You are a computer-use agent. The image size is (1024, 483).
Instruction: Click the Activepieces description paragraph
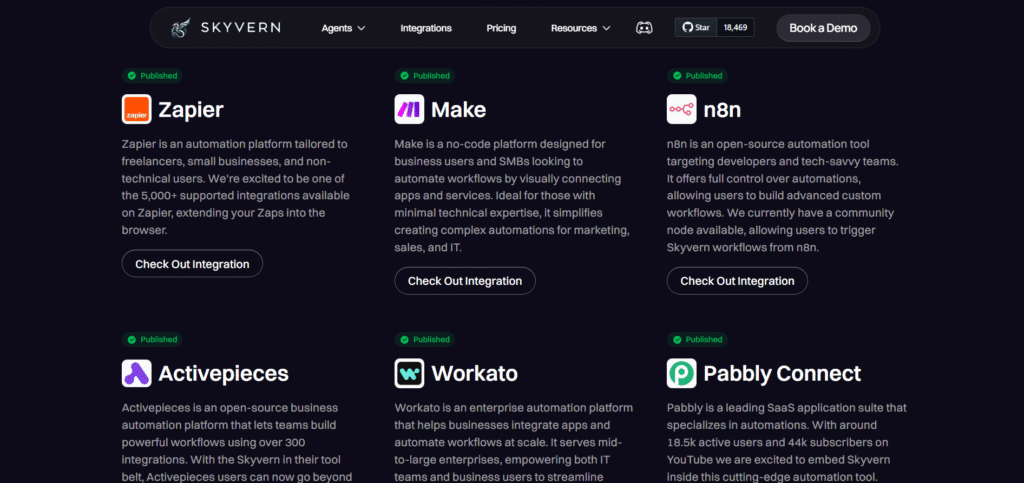pos(238,442)
